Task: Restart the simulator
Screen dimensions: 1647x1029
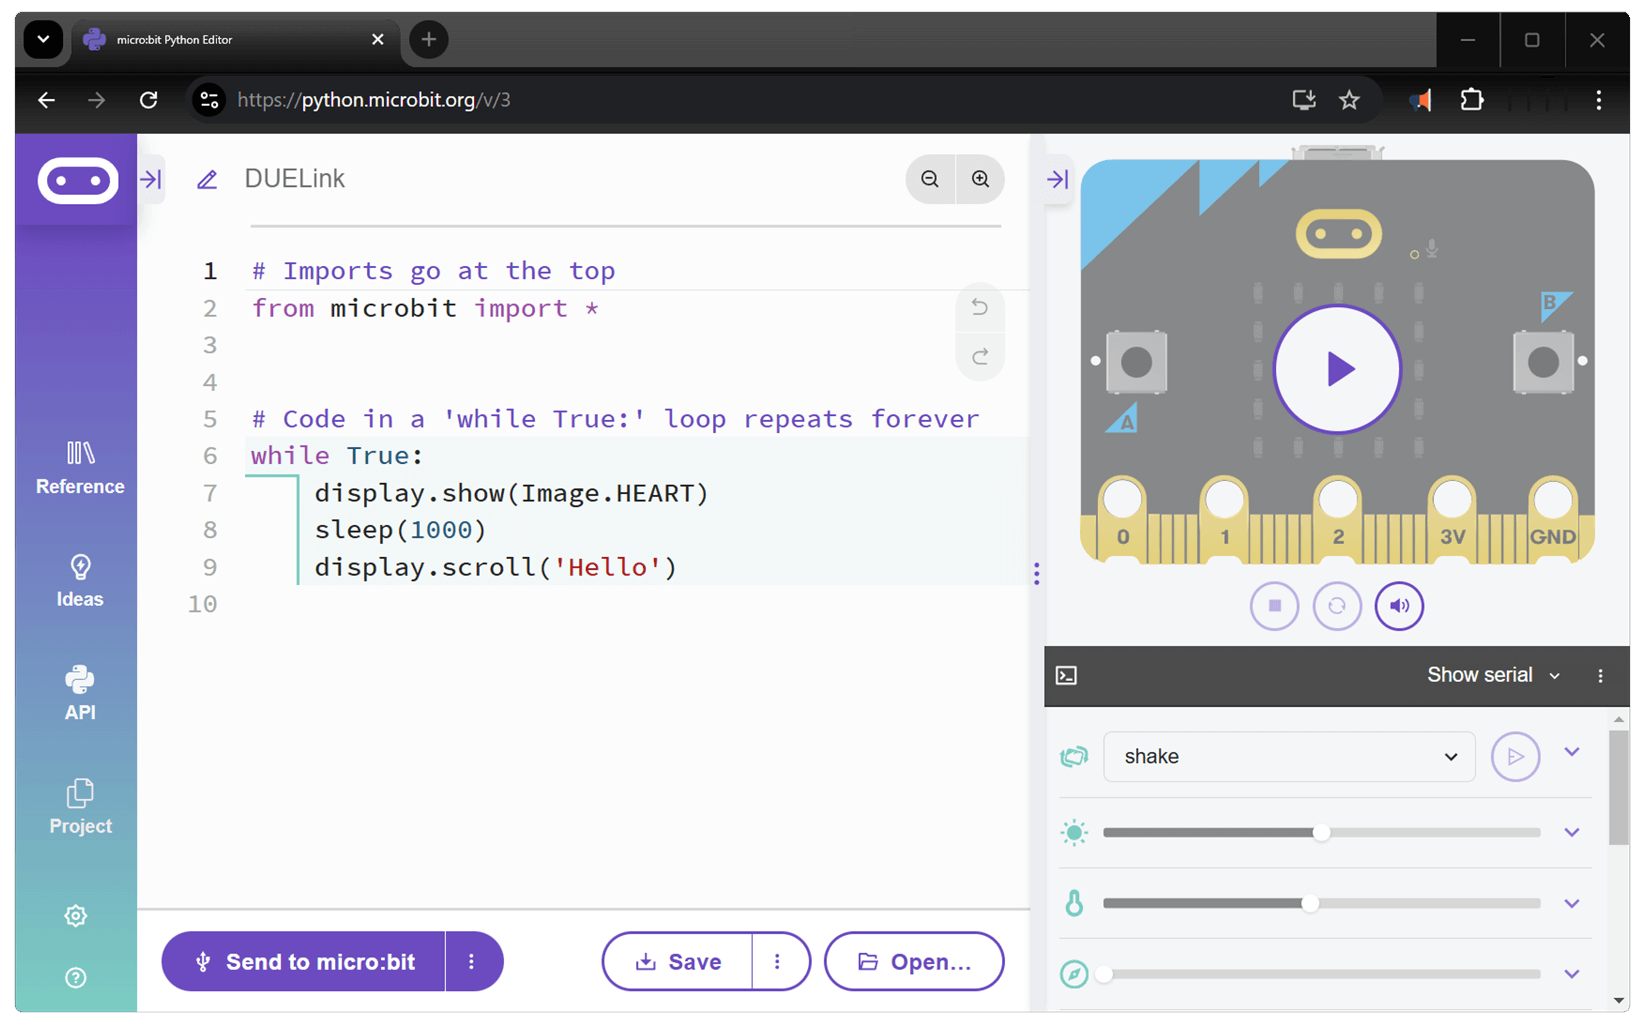Action: point(1337,606)
